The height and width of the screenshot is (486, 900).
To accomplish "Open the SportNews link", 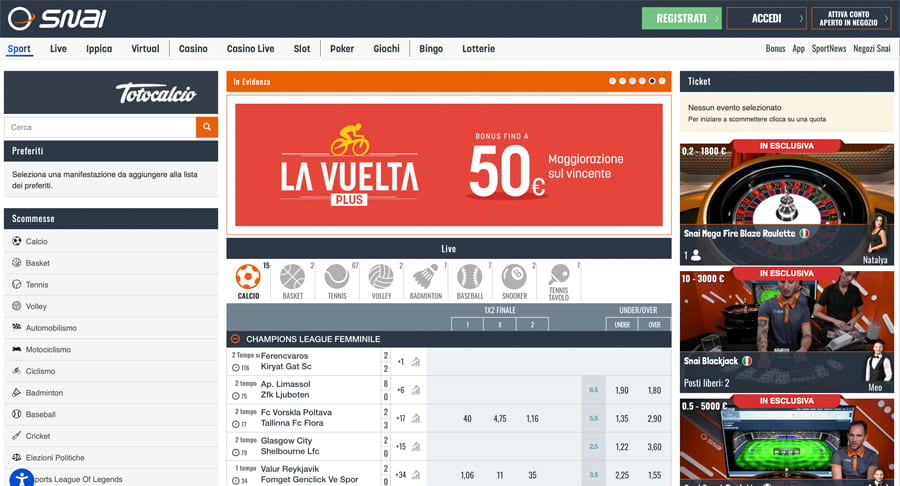I will pos(829,49).
